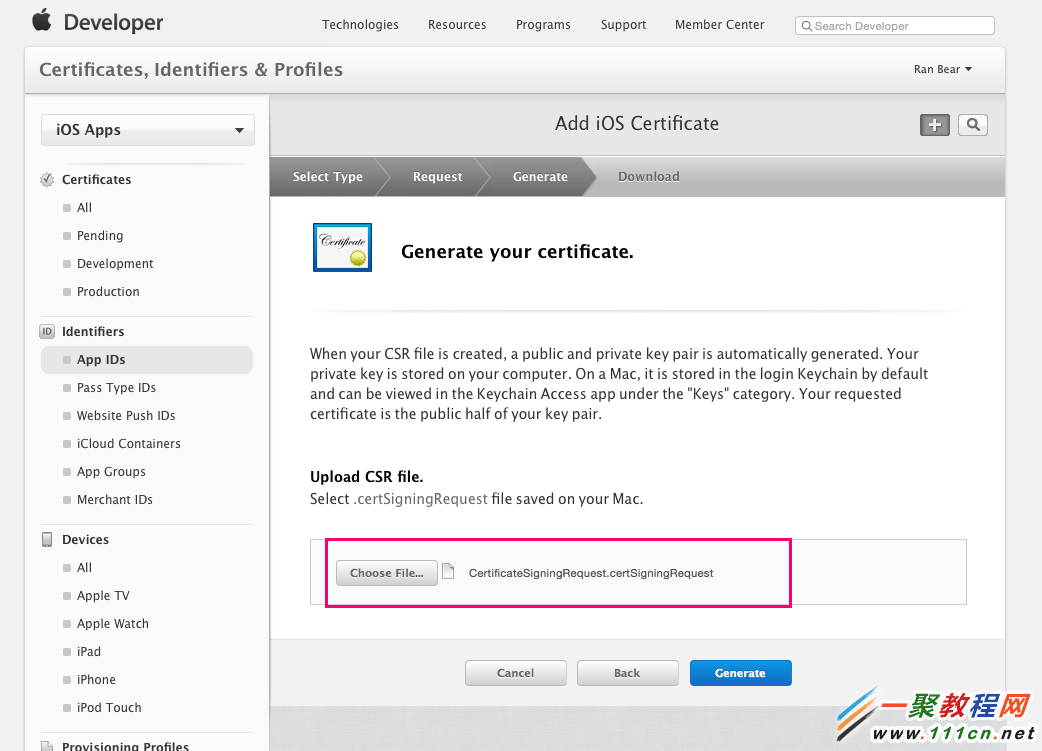This screenshot has width=1042, height=751.
Task: Select App IDs in the sidebar
Action: tap(101, 360)
